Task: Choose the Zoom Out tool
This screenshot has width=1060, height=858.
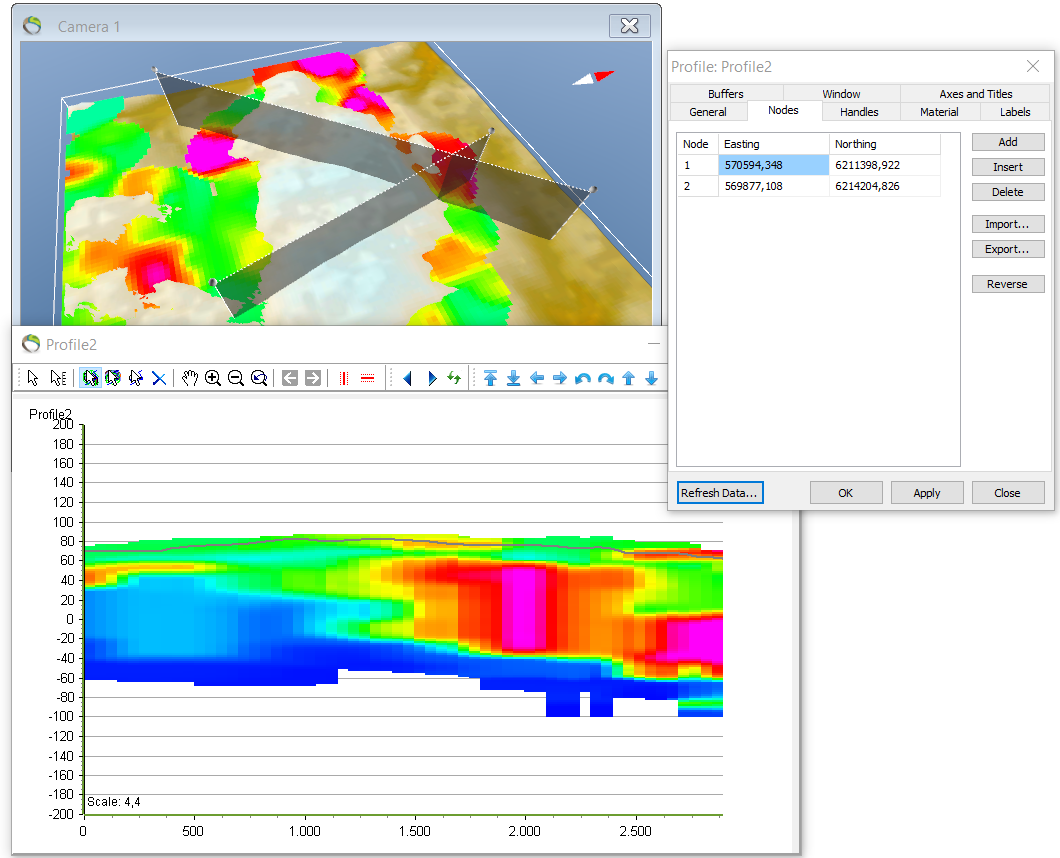Action: click(x=237, y=378)
